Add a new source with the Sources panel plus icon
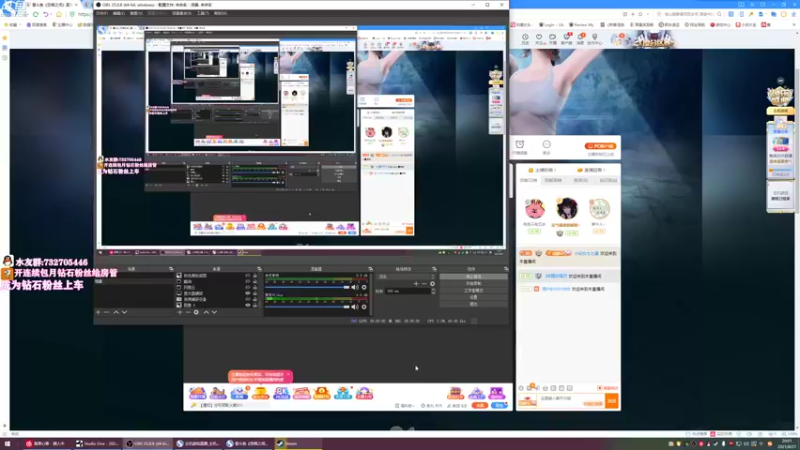The width and height of the screenshot is (800, 450). click(180, 312)
